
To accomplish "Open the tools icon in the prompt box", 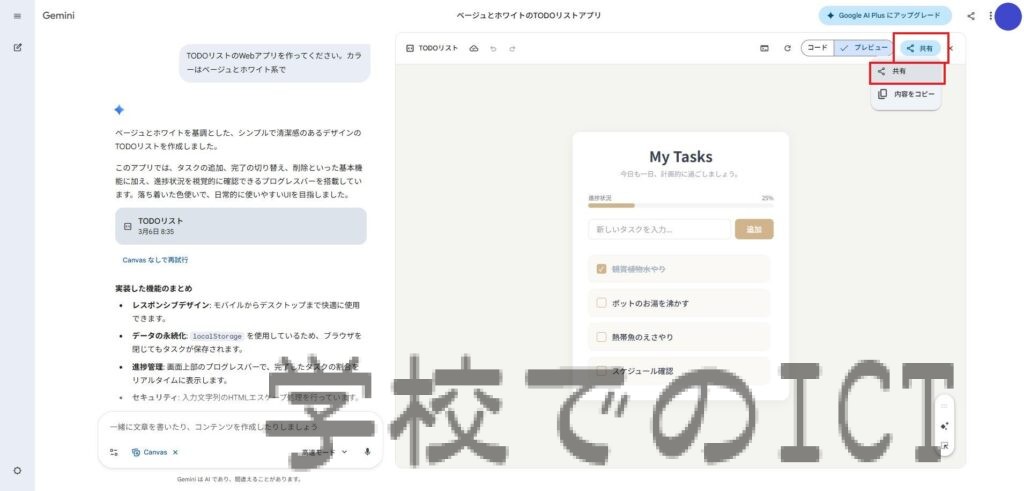I will click(114, 452).
